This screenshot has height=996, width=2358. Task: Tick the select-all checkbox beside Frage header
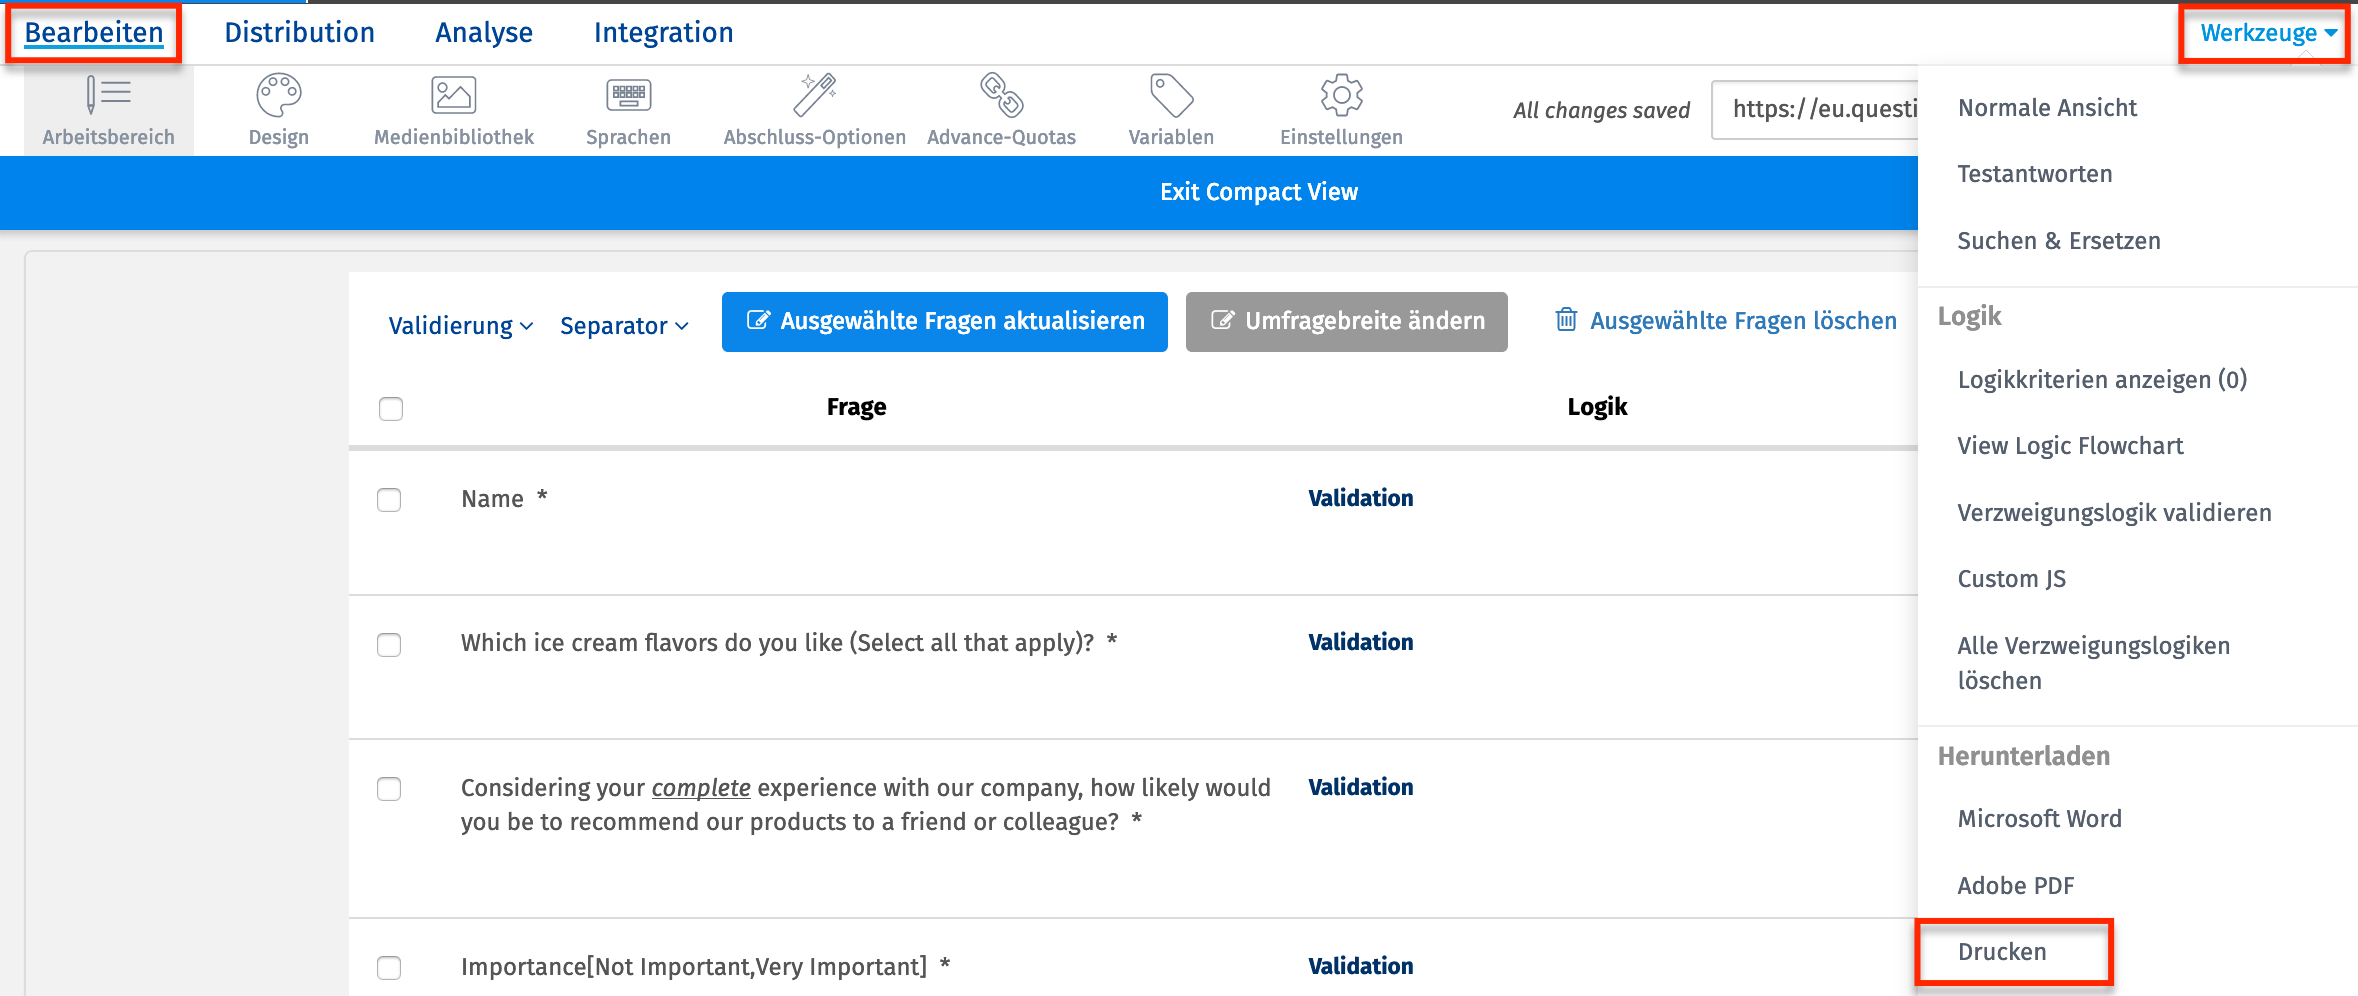(391, 409)
